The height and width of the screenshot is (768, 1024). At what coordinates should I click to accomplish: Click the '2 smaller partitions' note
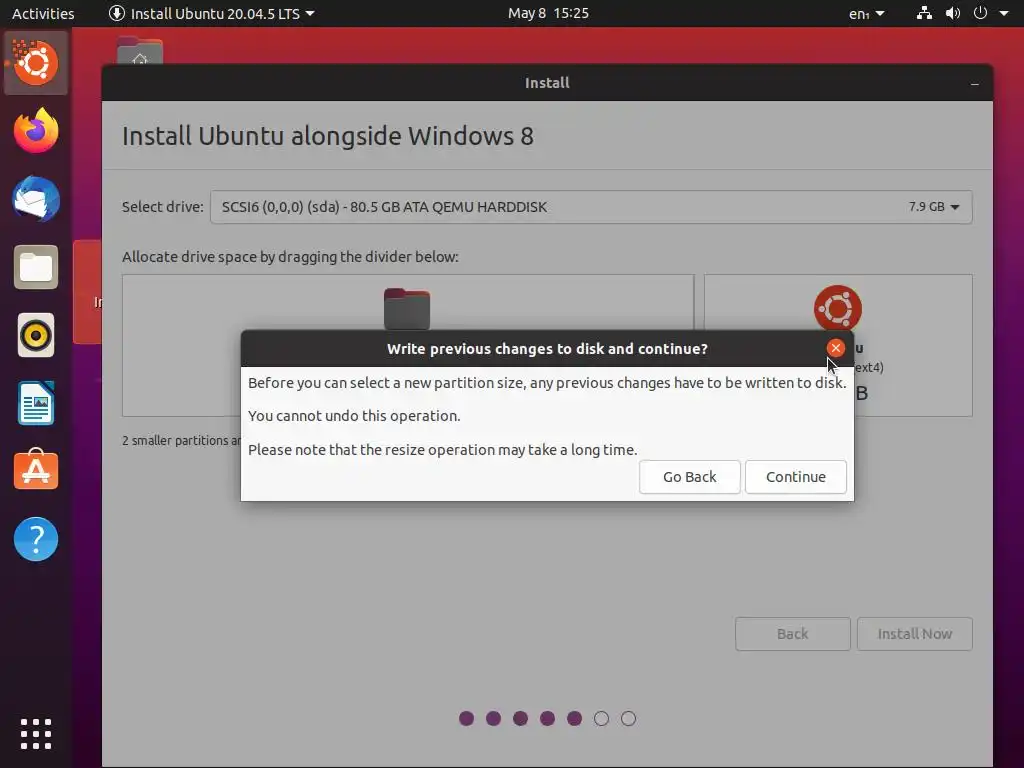[182, 440]
